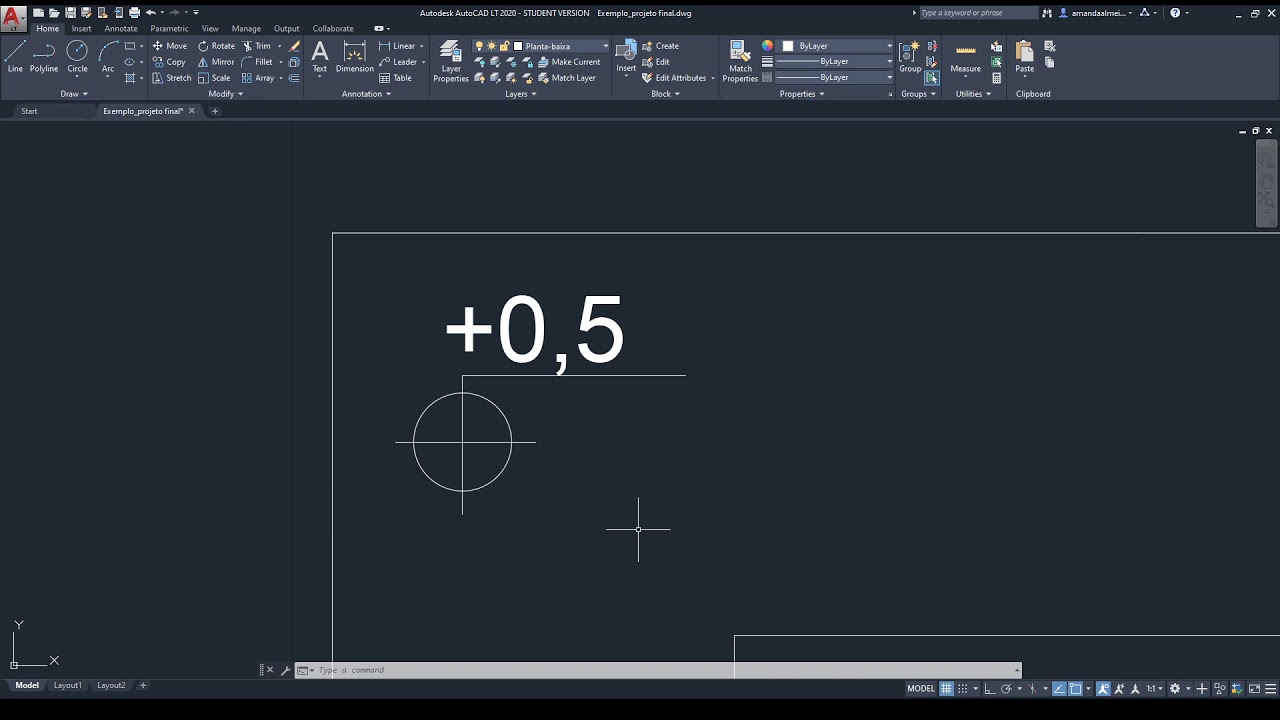Click the Save icon in quick access
Image resolution: width=1280 pixels, height=720 pixels.
pyautogui.click(x=70, y=13)
